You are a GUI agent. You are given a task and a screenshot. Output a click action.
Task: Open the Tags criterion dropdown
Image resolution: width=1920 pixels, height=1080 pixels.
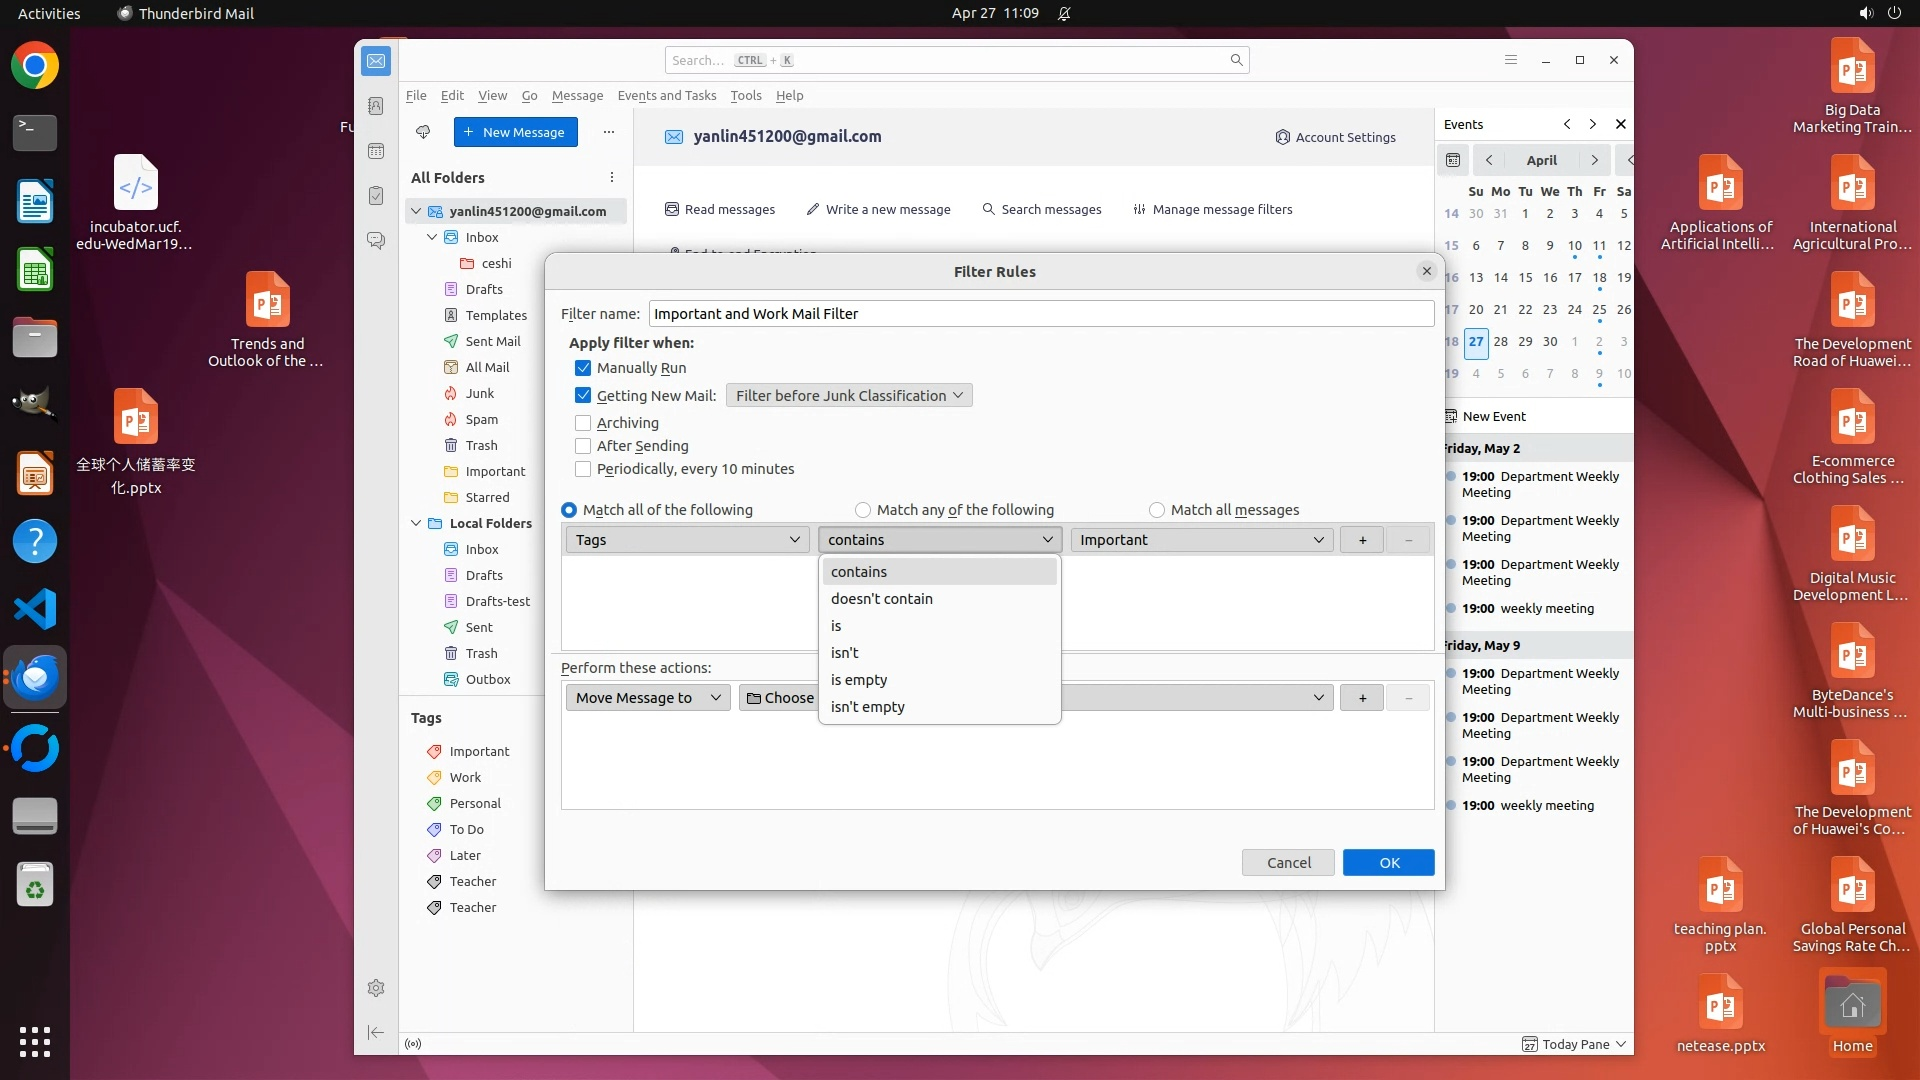[x=687, y=540]
